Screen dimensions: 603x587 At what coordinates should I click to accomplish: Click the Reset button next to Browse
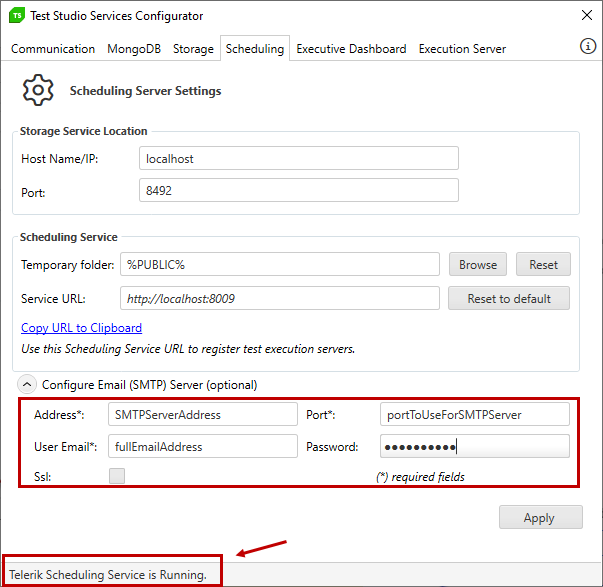[x=543, y=264]
